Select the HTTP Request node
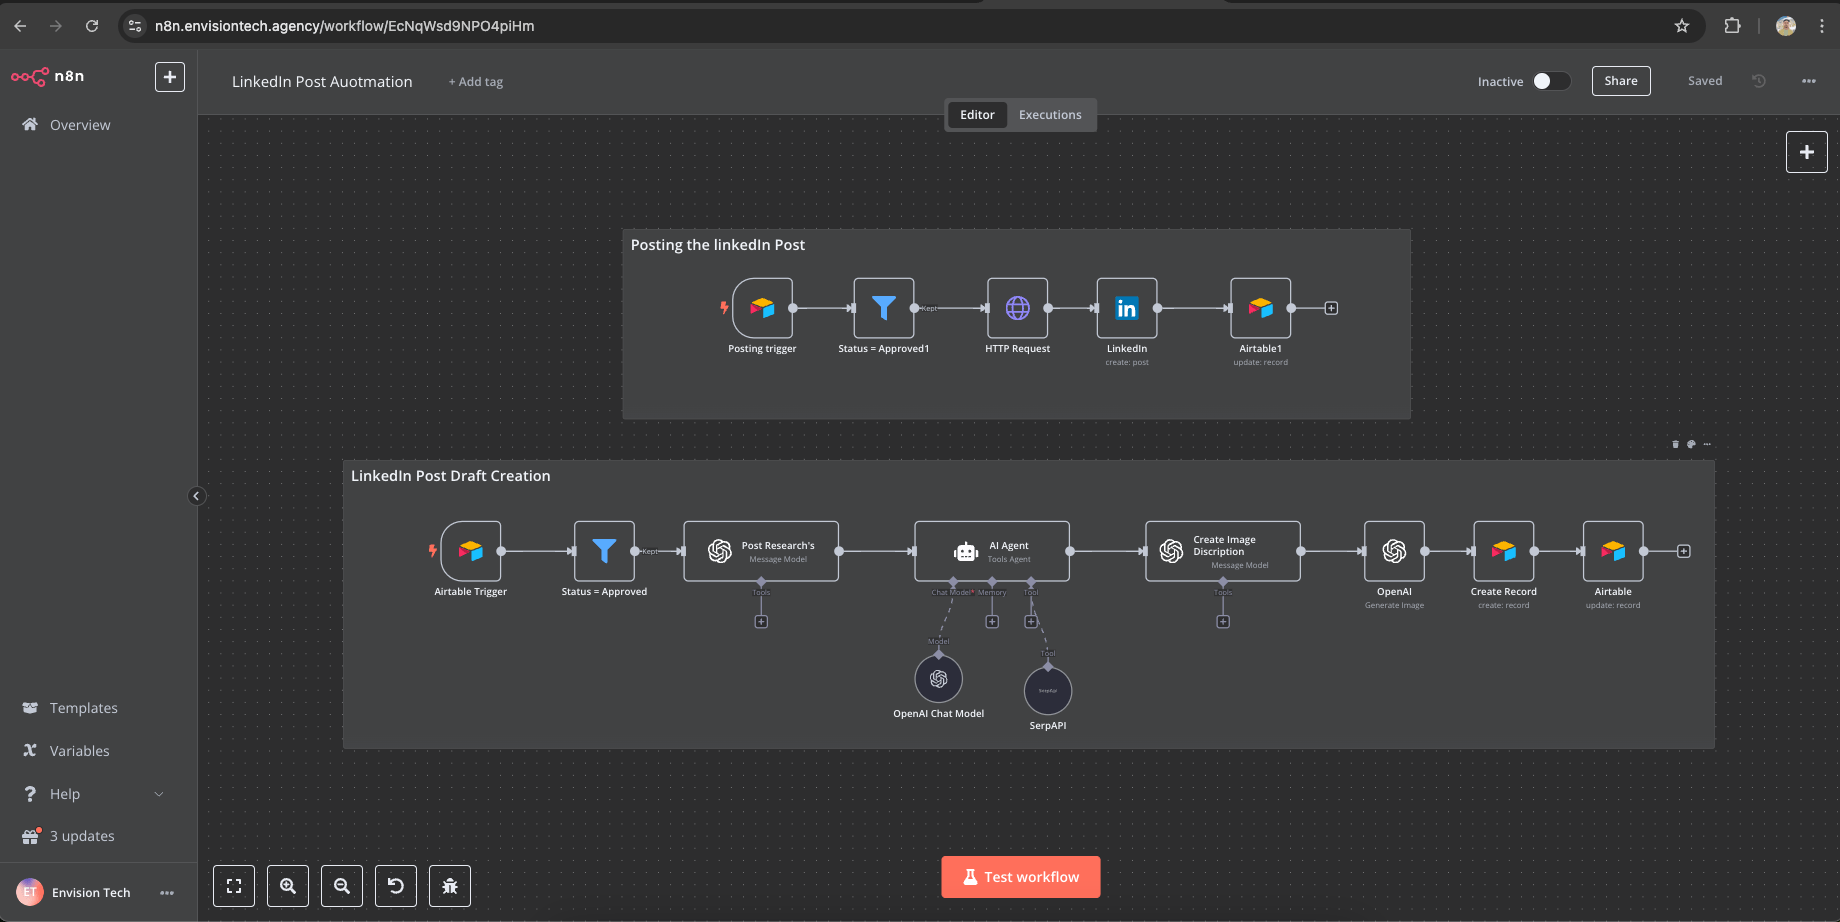The image size is (1840, 922). 1017,308
